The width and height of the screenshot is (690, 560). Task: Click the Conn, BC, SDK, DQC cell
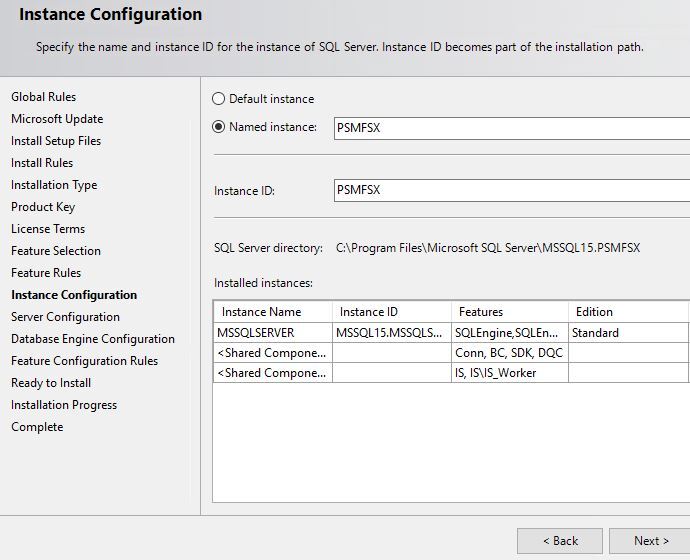pos(510,353)
